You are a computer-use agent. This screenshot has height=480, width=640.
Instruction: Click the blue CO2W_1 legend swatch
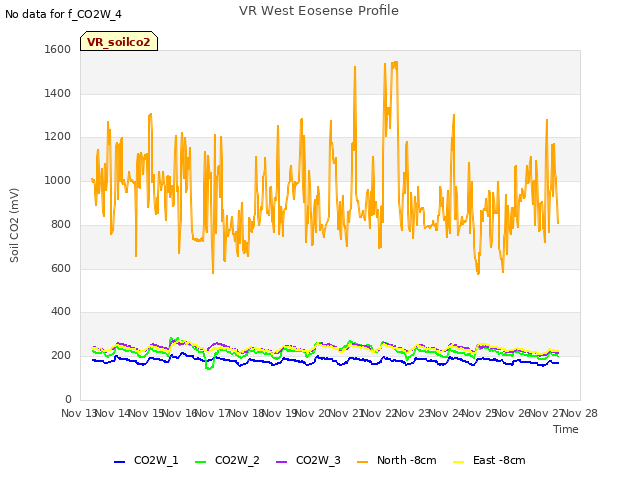pyautogui.click(x=119, y=462)
